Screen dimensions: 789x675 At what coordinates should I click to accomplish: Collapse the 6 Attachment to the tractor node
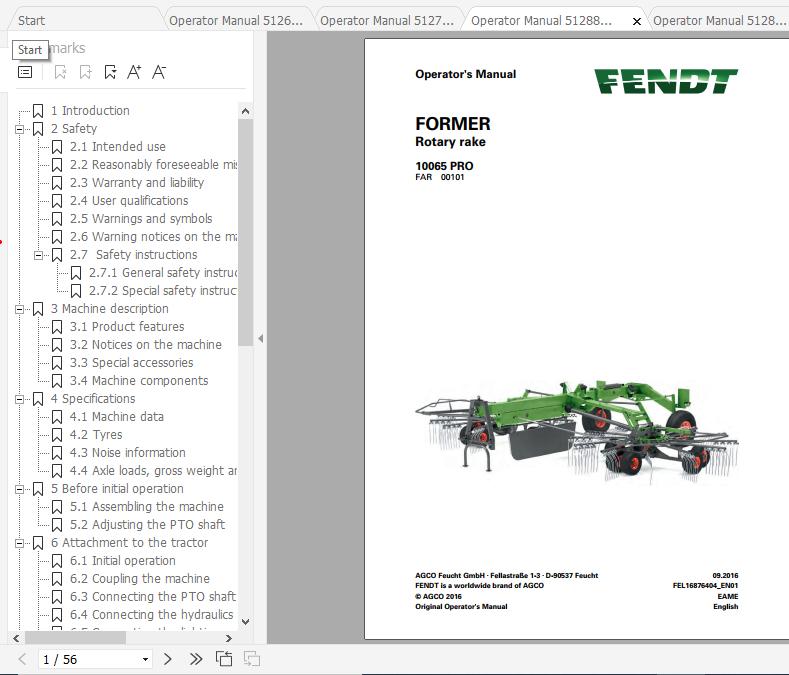pos(19,544)
